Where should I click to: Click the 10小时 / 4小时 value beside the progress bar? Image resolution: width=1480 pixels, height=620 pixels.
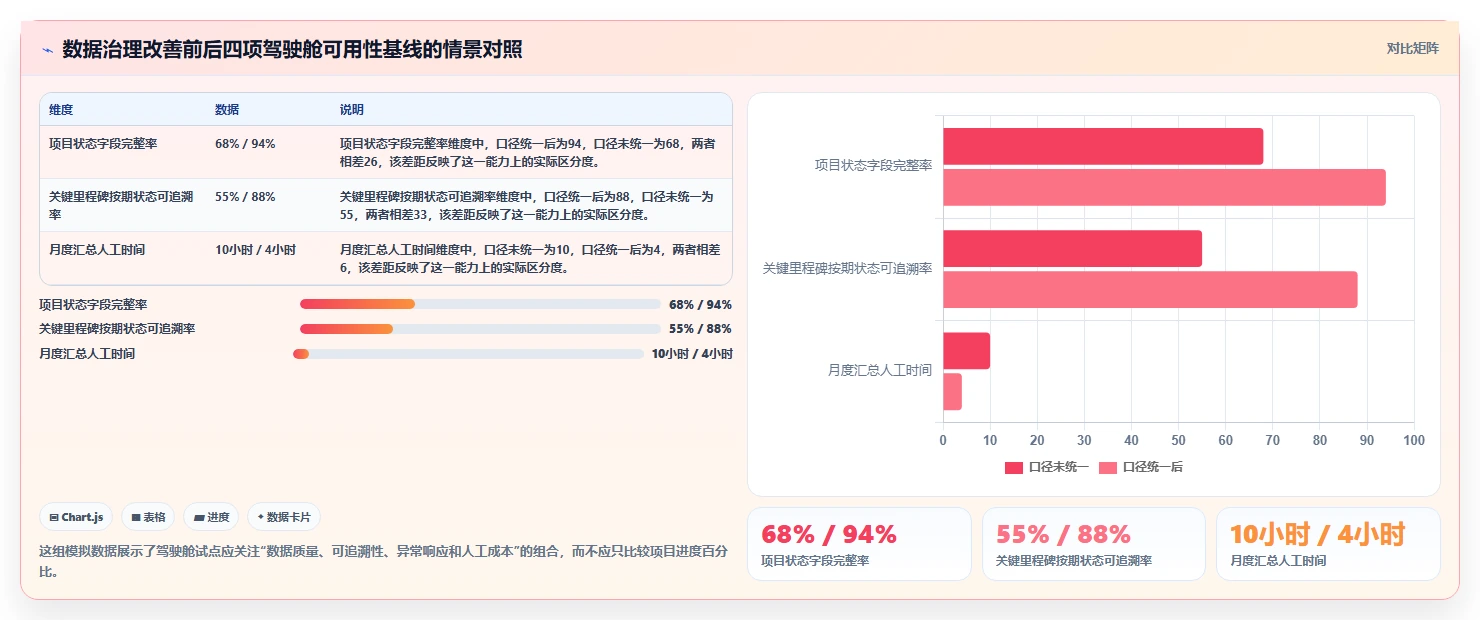[692, 354]
